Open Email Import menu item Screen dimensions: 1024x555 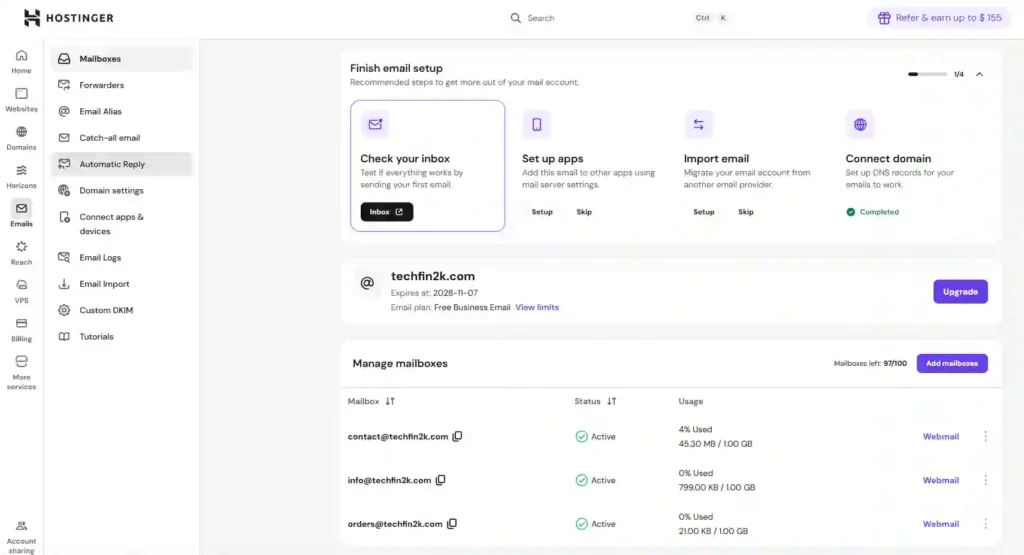[121, 284]
